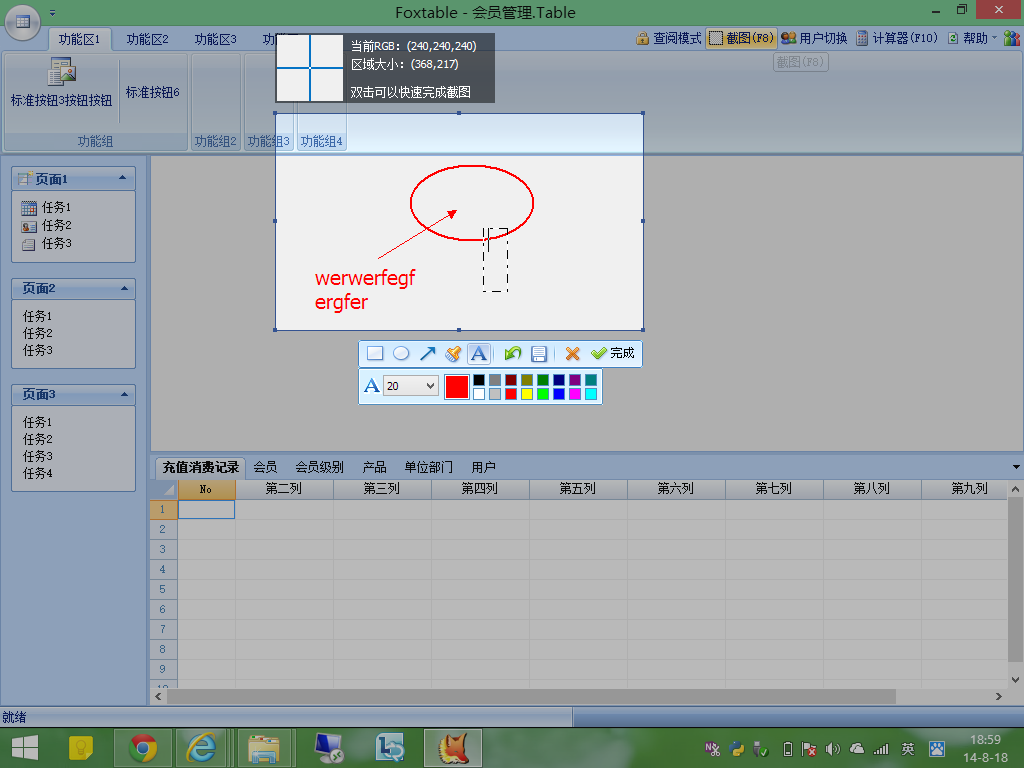Click the No column header
Viewport: 1024px width, 768px height.
pyautogui.click(x=206, y=489)
